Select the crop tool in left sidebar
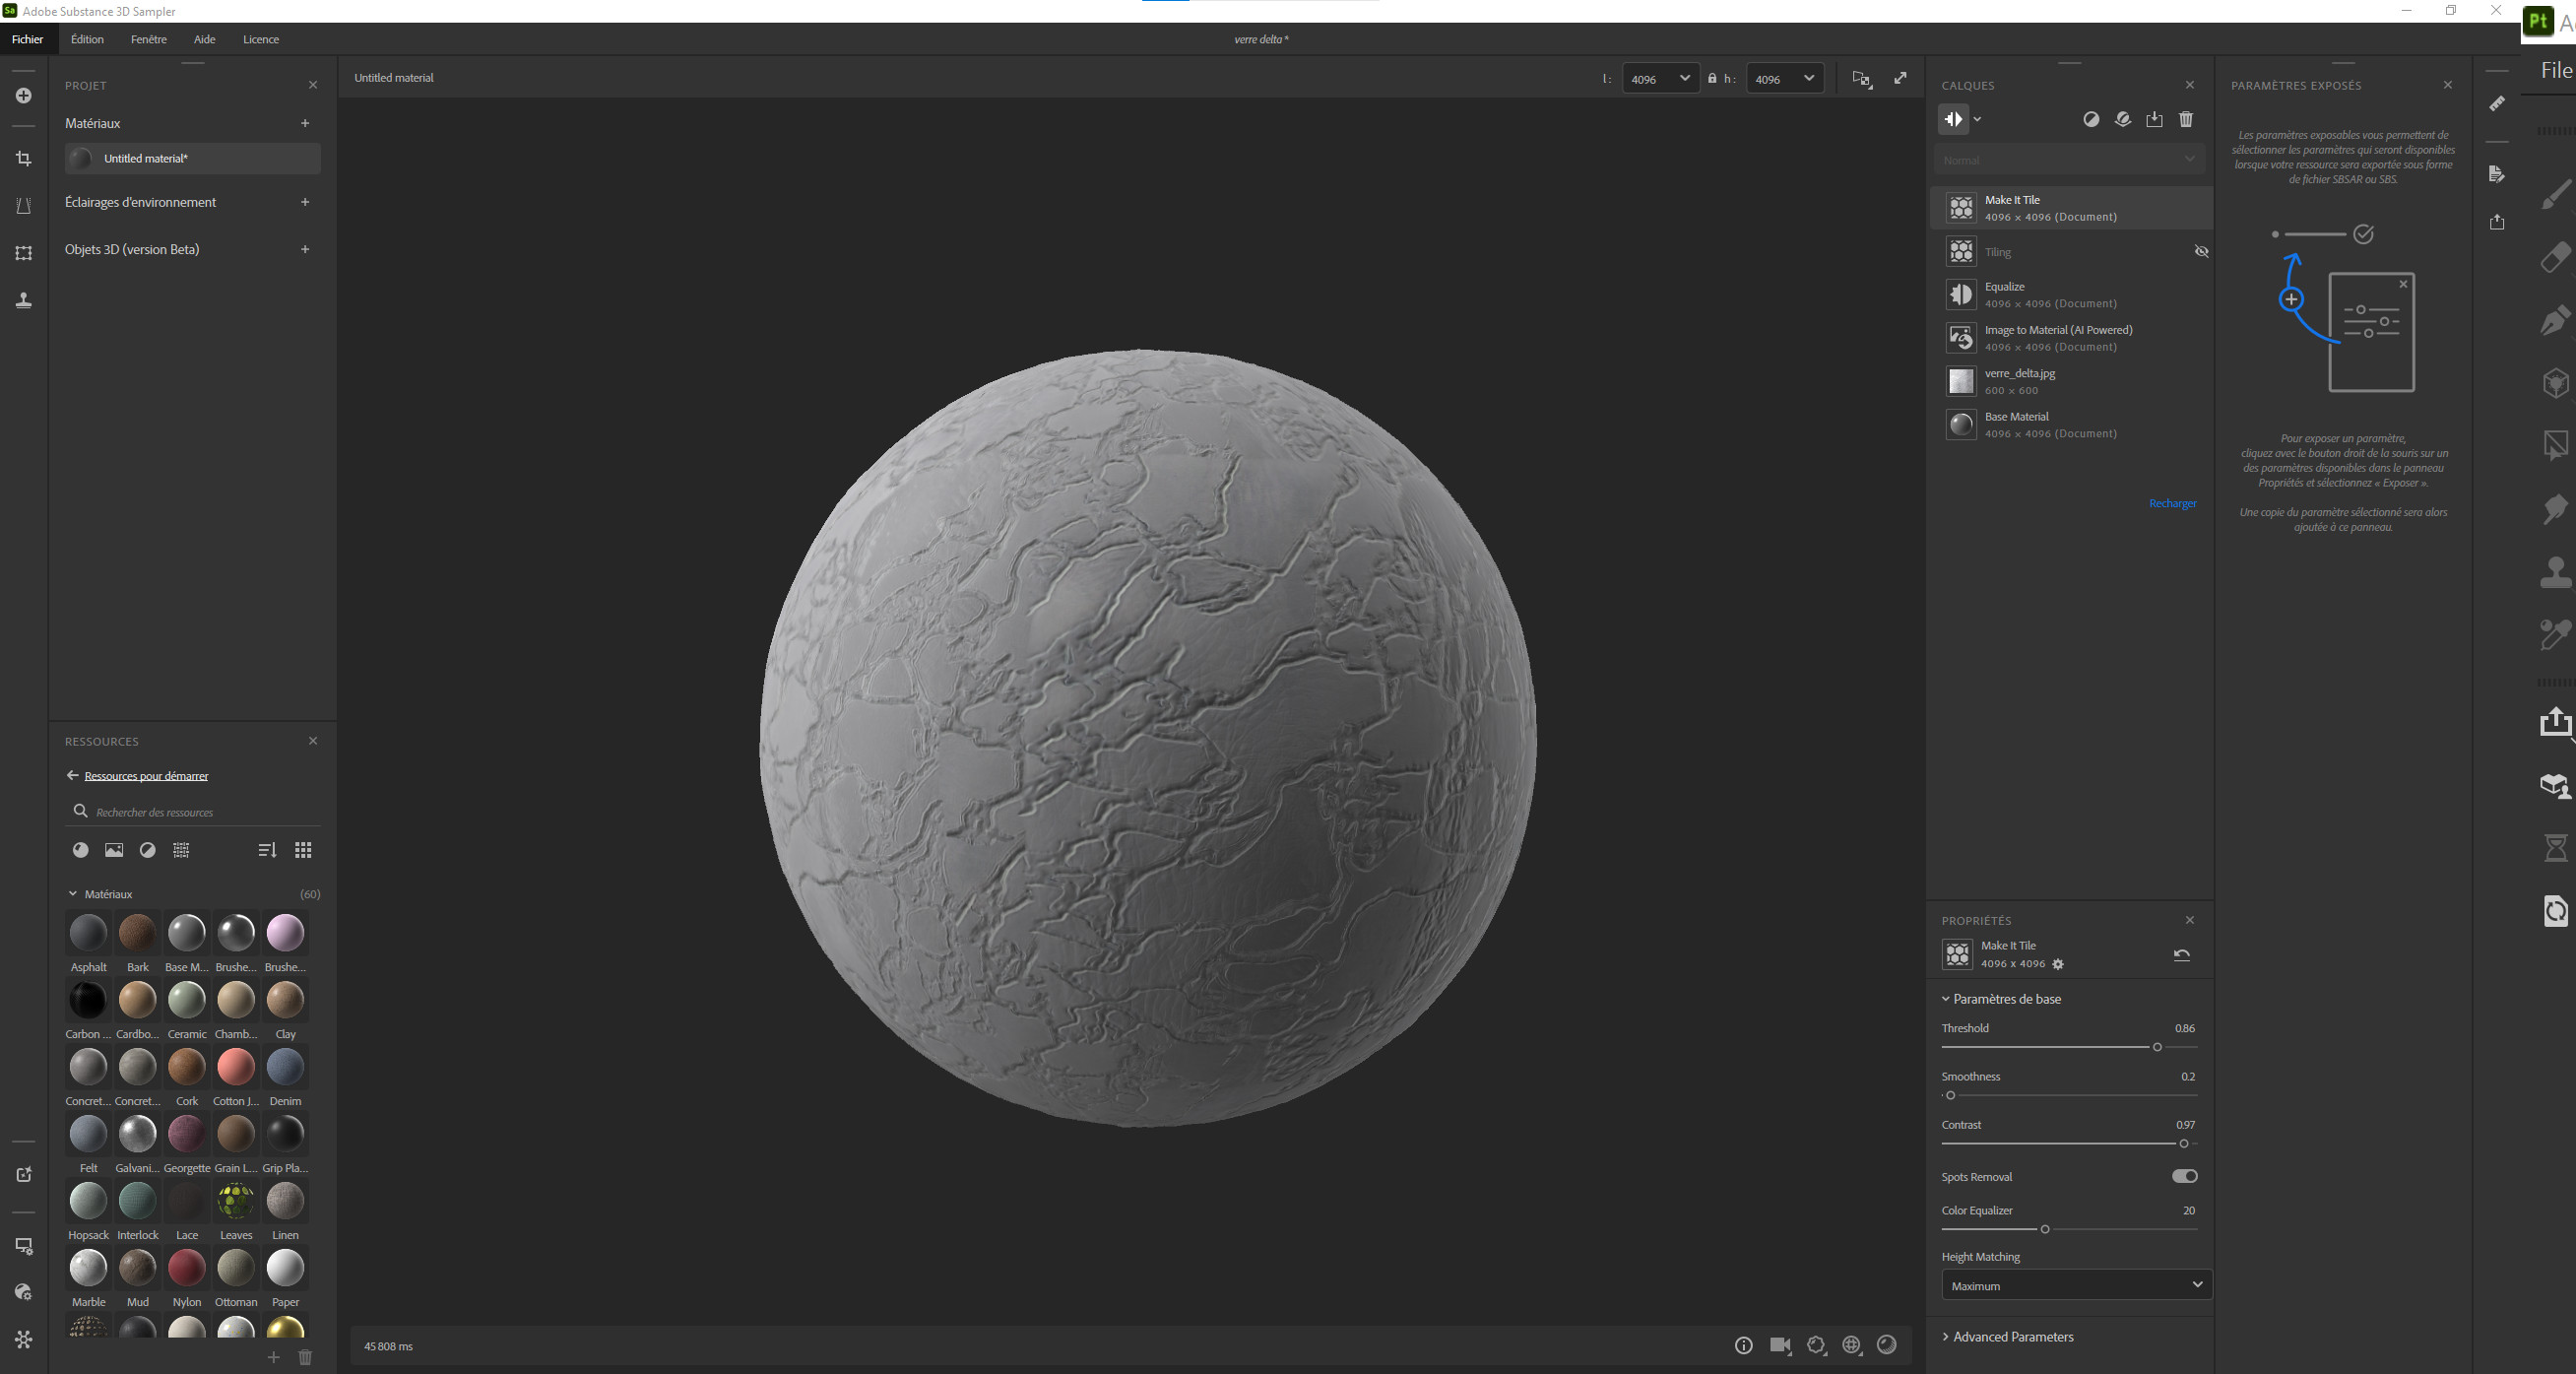Image resolution: width=2576 pixels, height=1374 pixels. coord(24,159)
